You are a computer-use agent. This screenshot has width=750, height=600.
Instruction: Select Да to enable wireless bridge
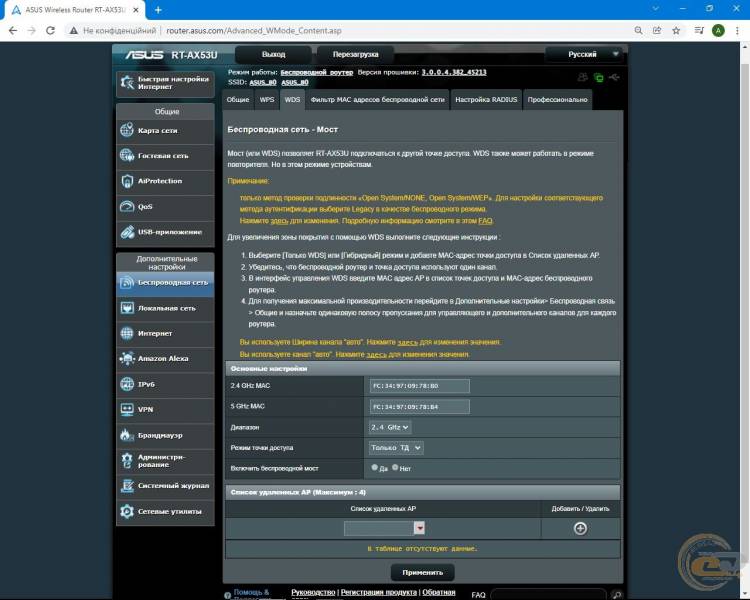click(375, 467)
